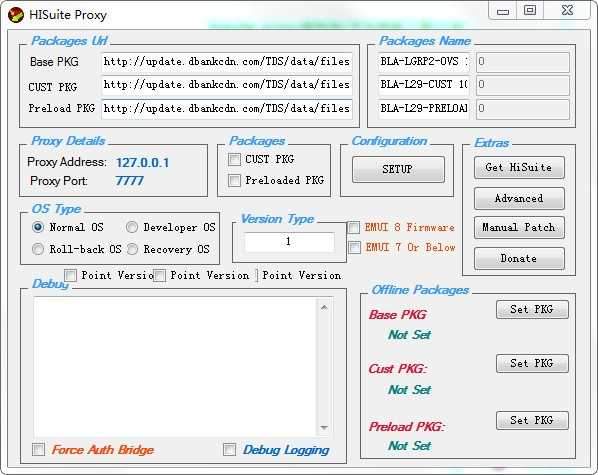Maximize the HiSuite Proxy window
Screen dimensions: 598x475
[530, 10]
